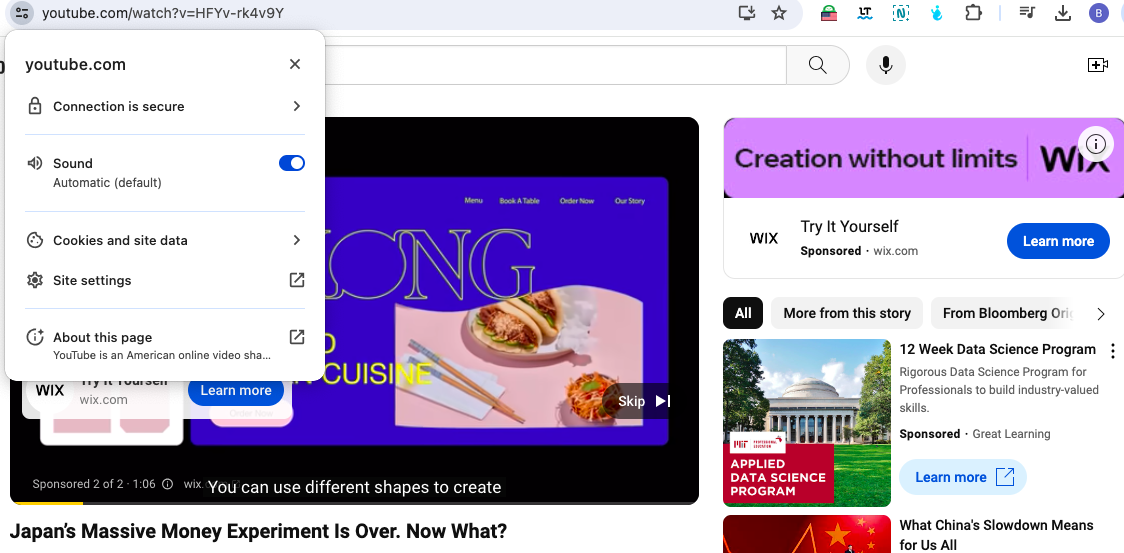Expand Cookies and site data submenu
Screen dimensions: 1124x553
point(165,240)
